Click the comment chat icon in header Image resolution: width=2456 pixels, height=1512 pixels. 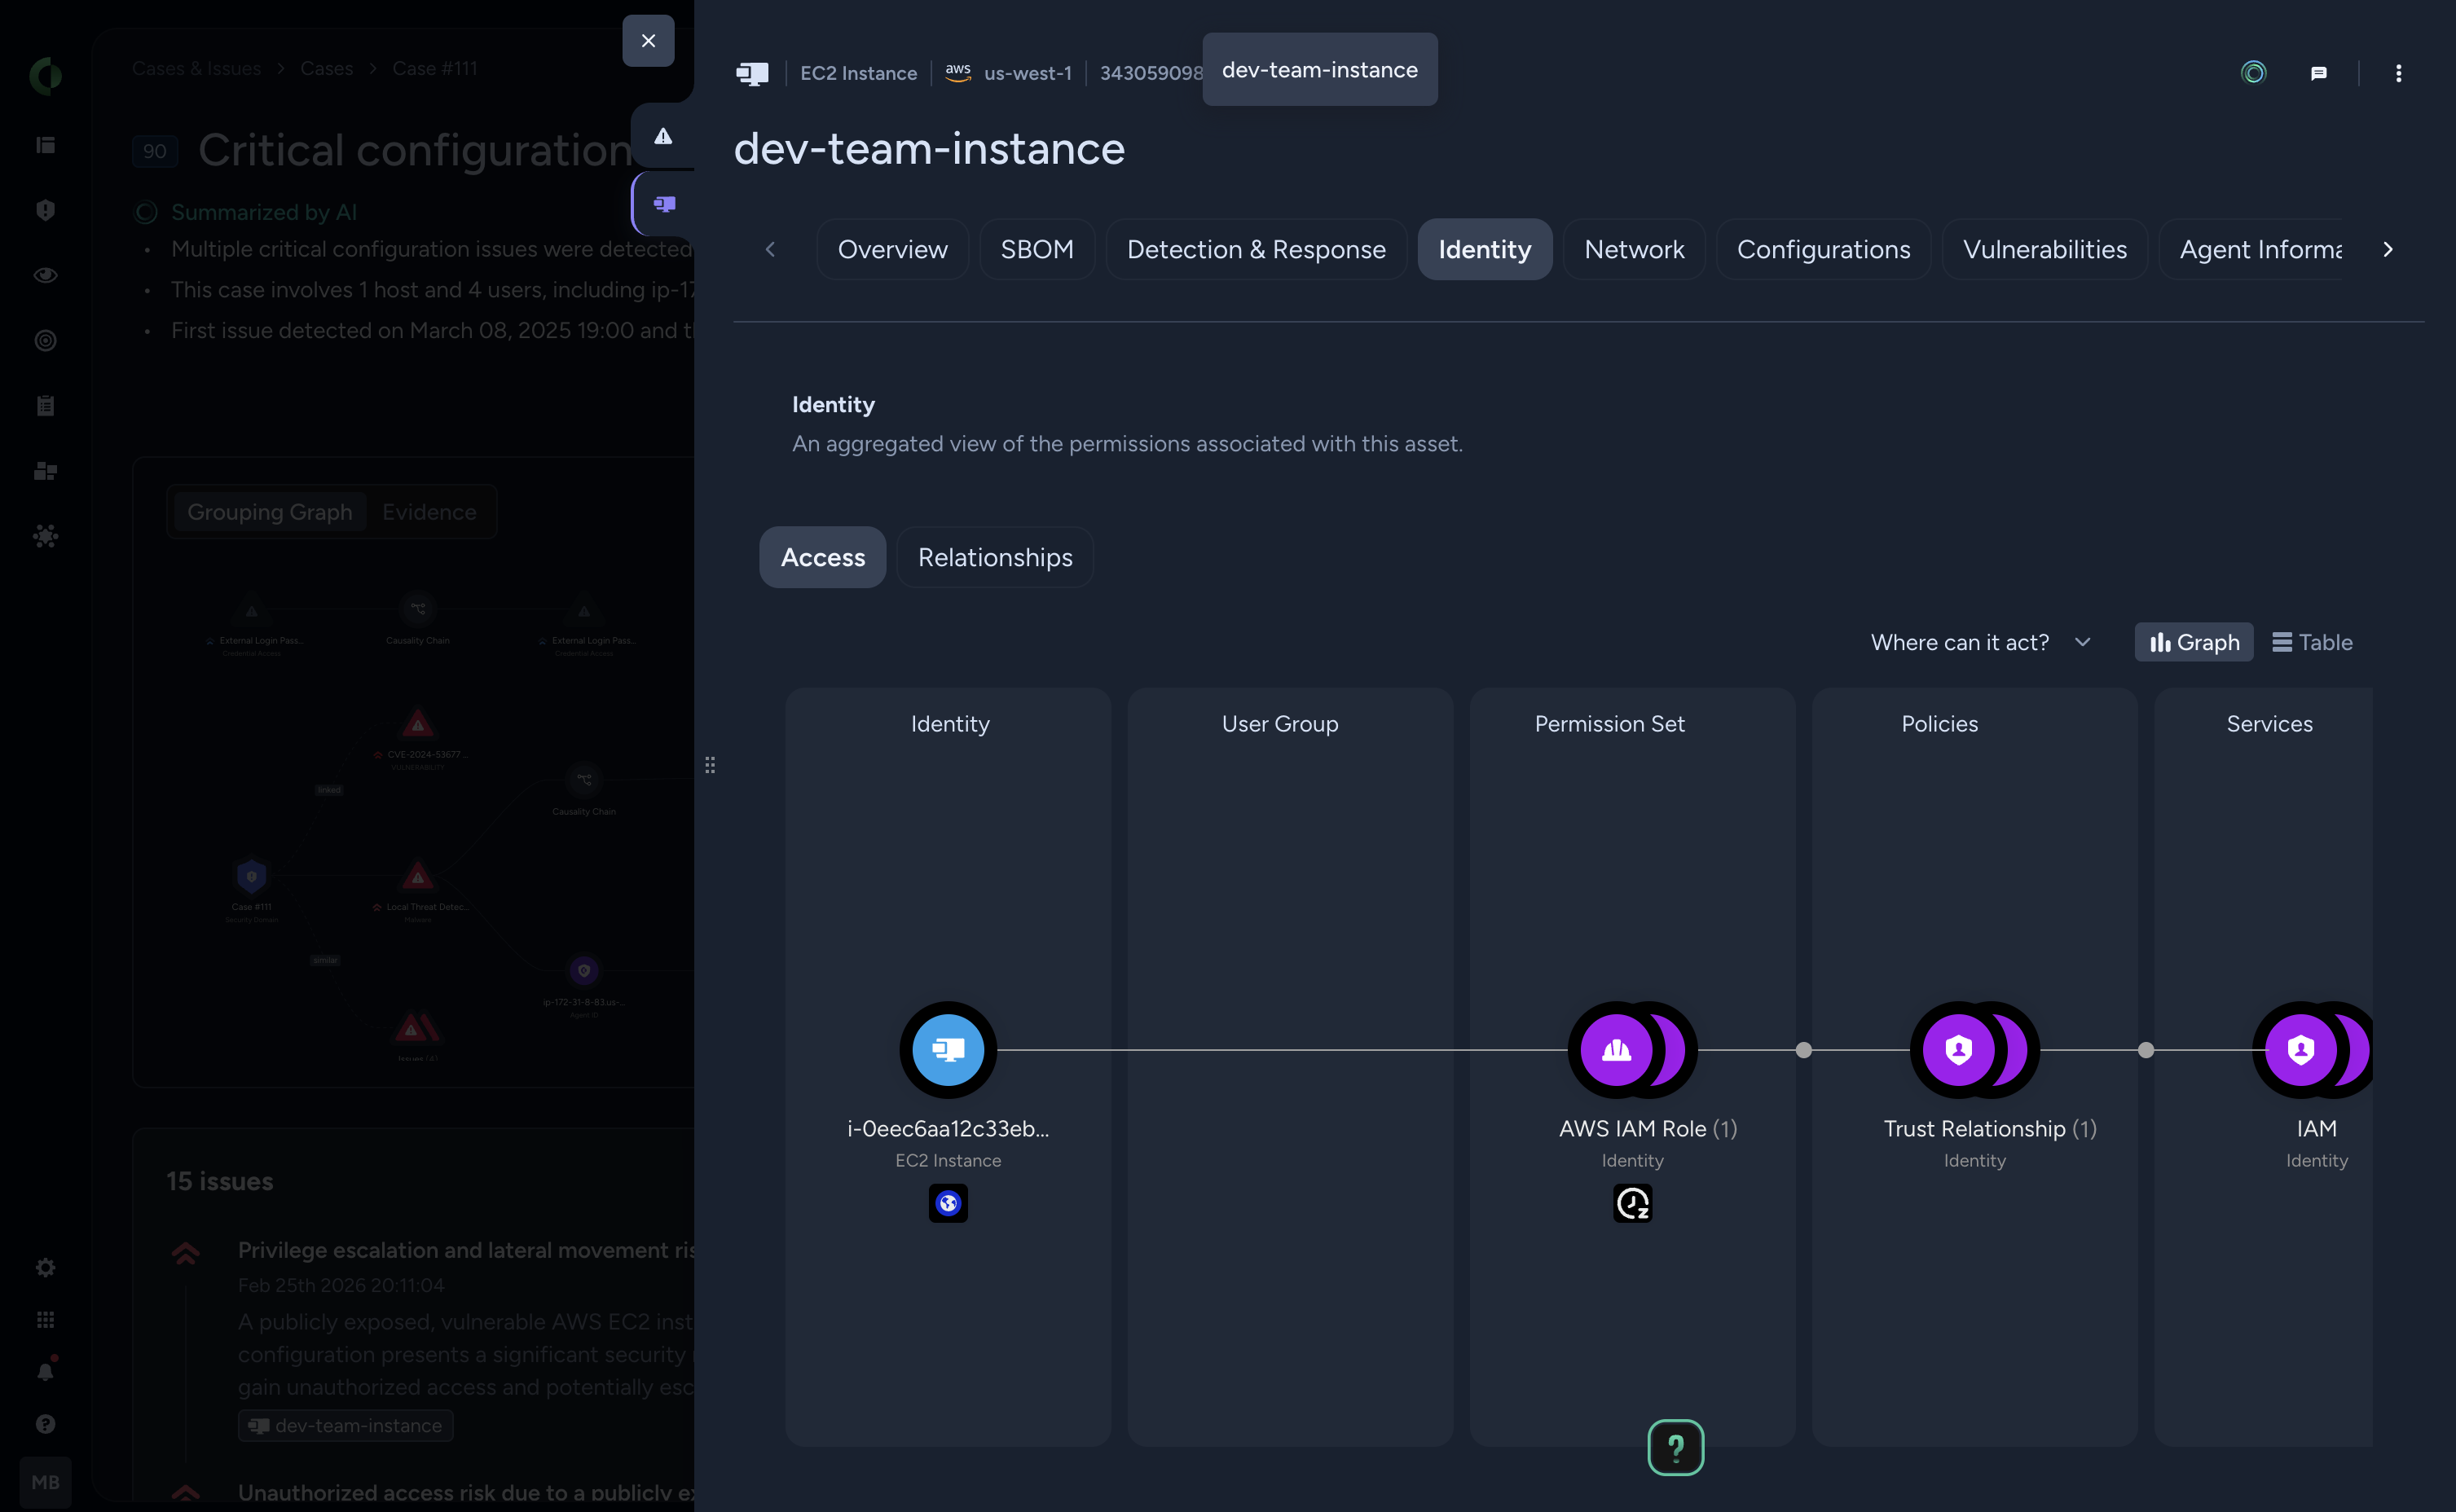click(x=2318, y=73)
